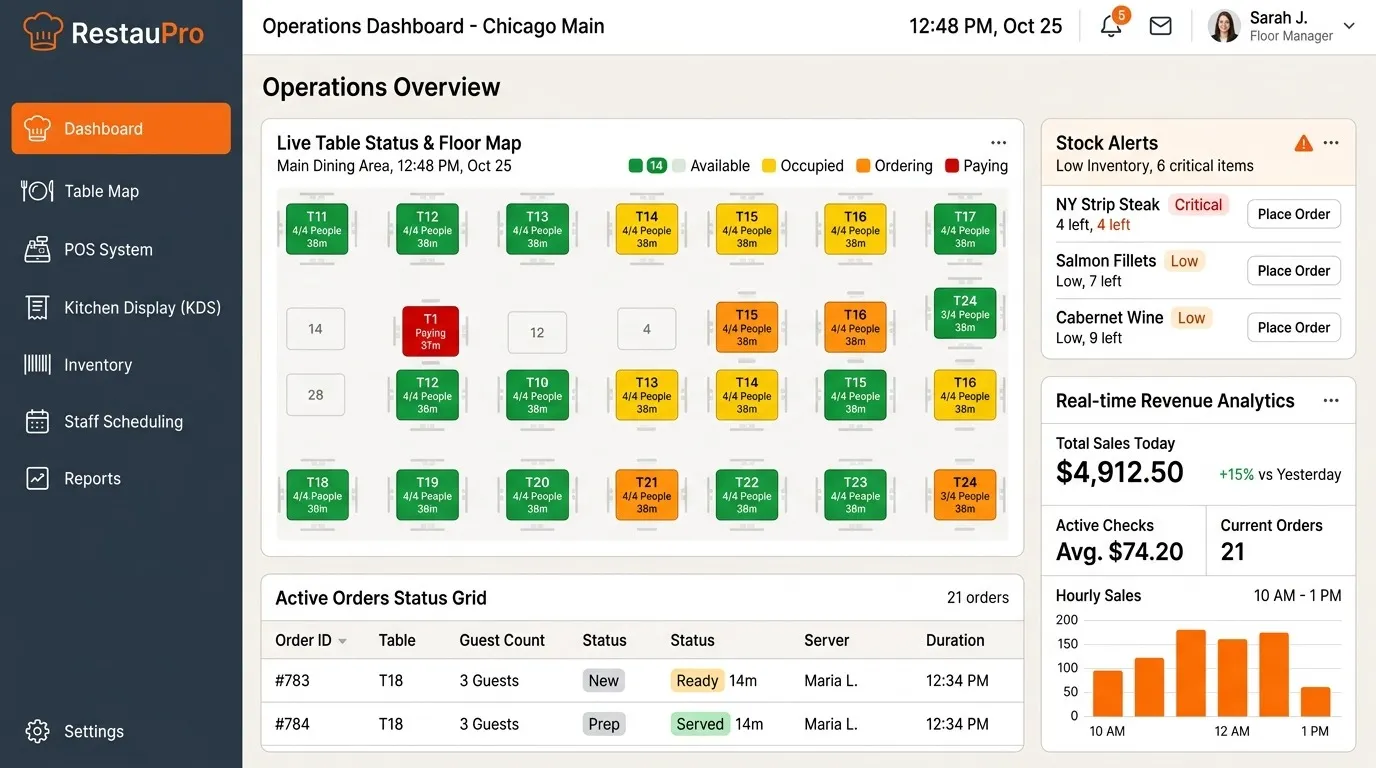
Task: Click the Guest Count column header
Action: (502, 641)
